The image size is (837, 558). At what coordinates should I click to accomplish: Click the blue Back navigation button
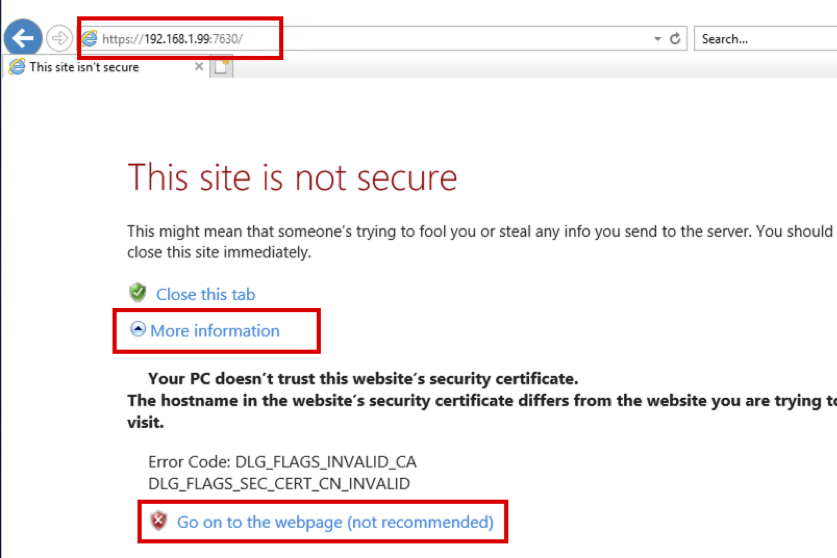click(23, 39)
